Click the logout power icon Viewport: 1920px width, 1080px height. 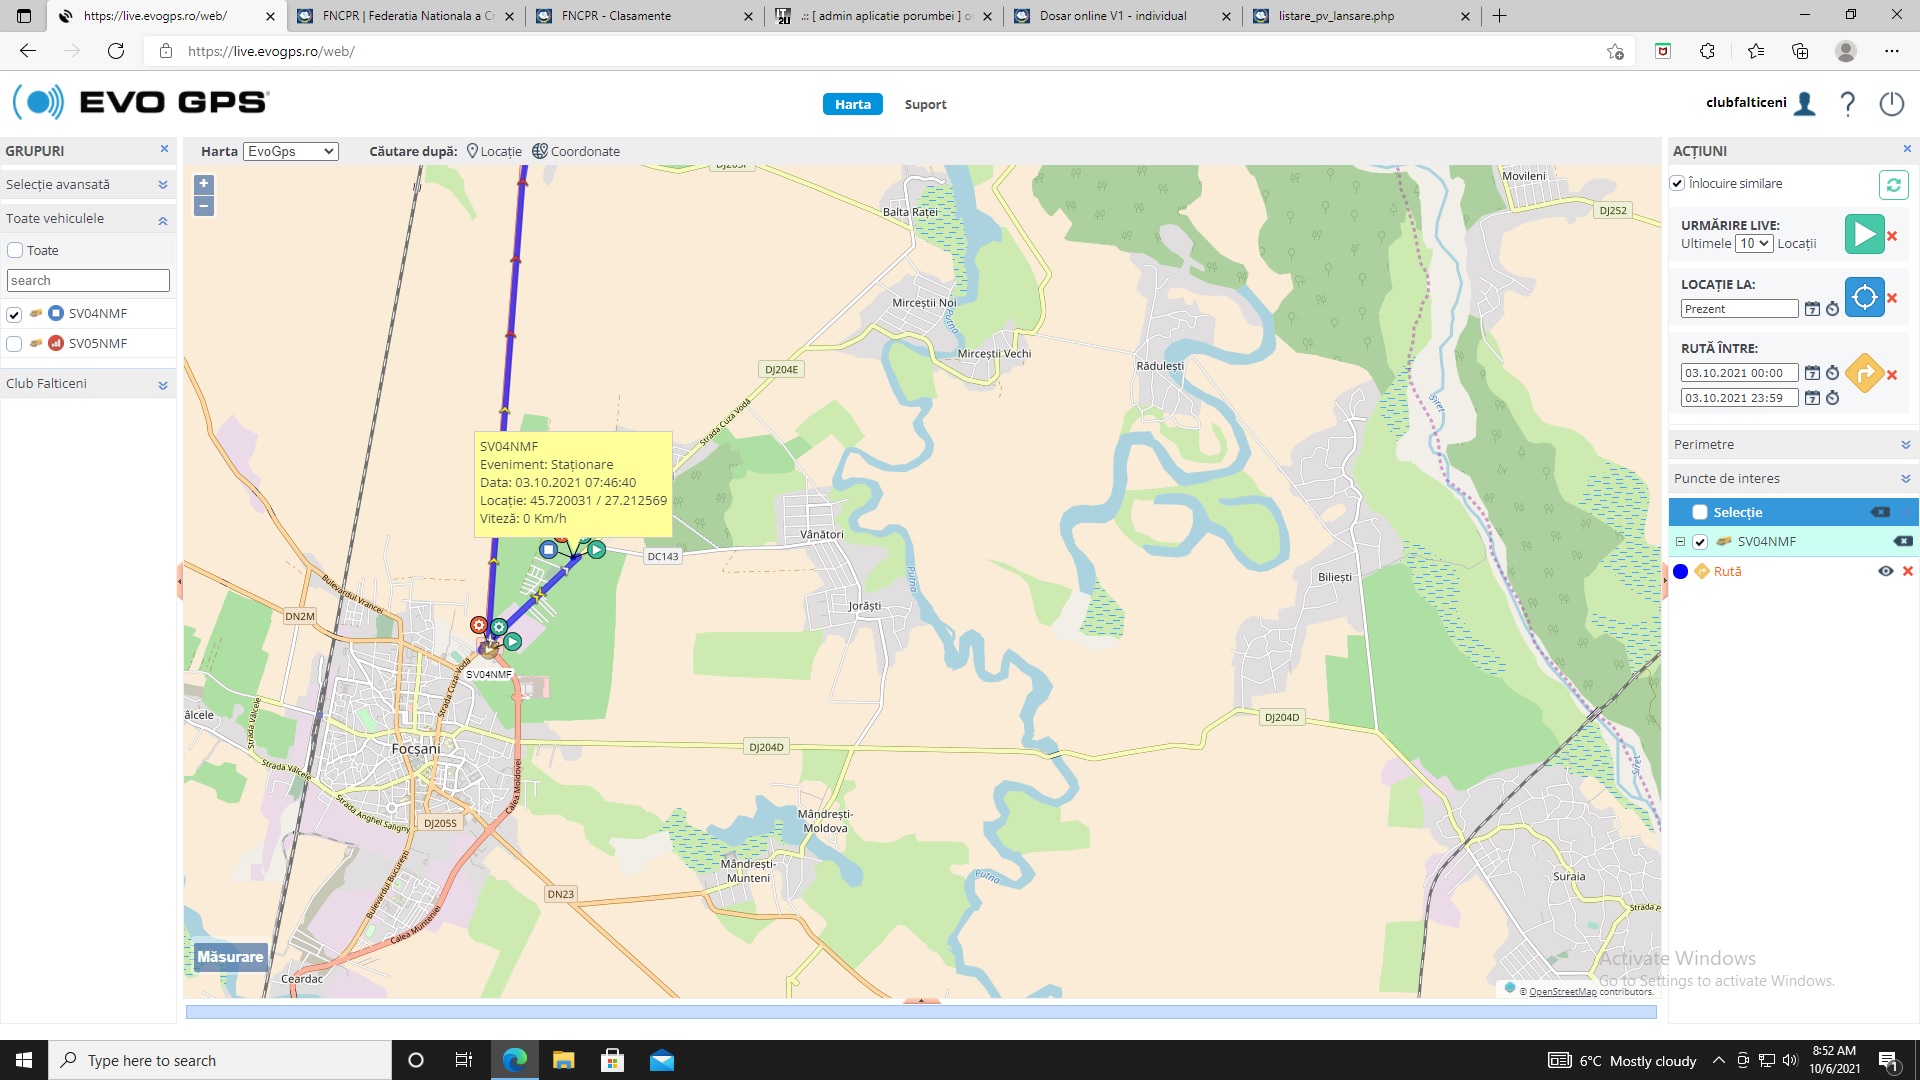1891,104
